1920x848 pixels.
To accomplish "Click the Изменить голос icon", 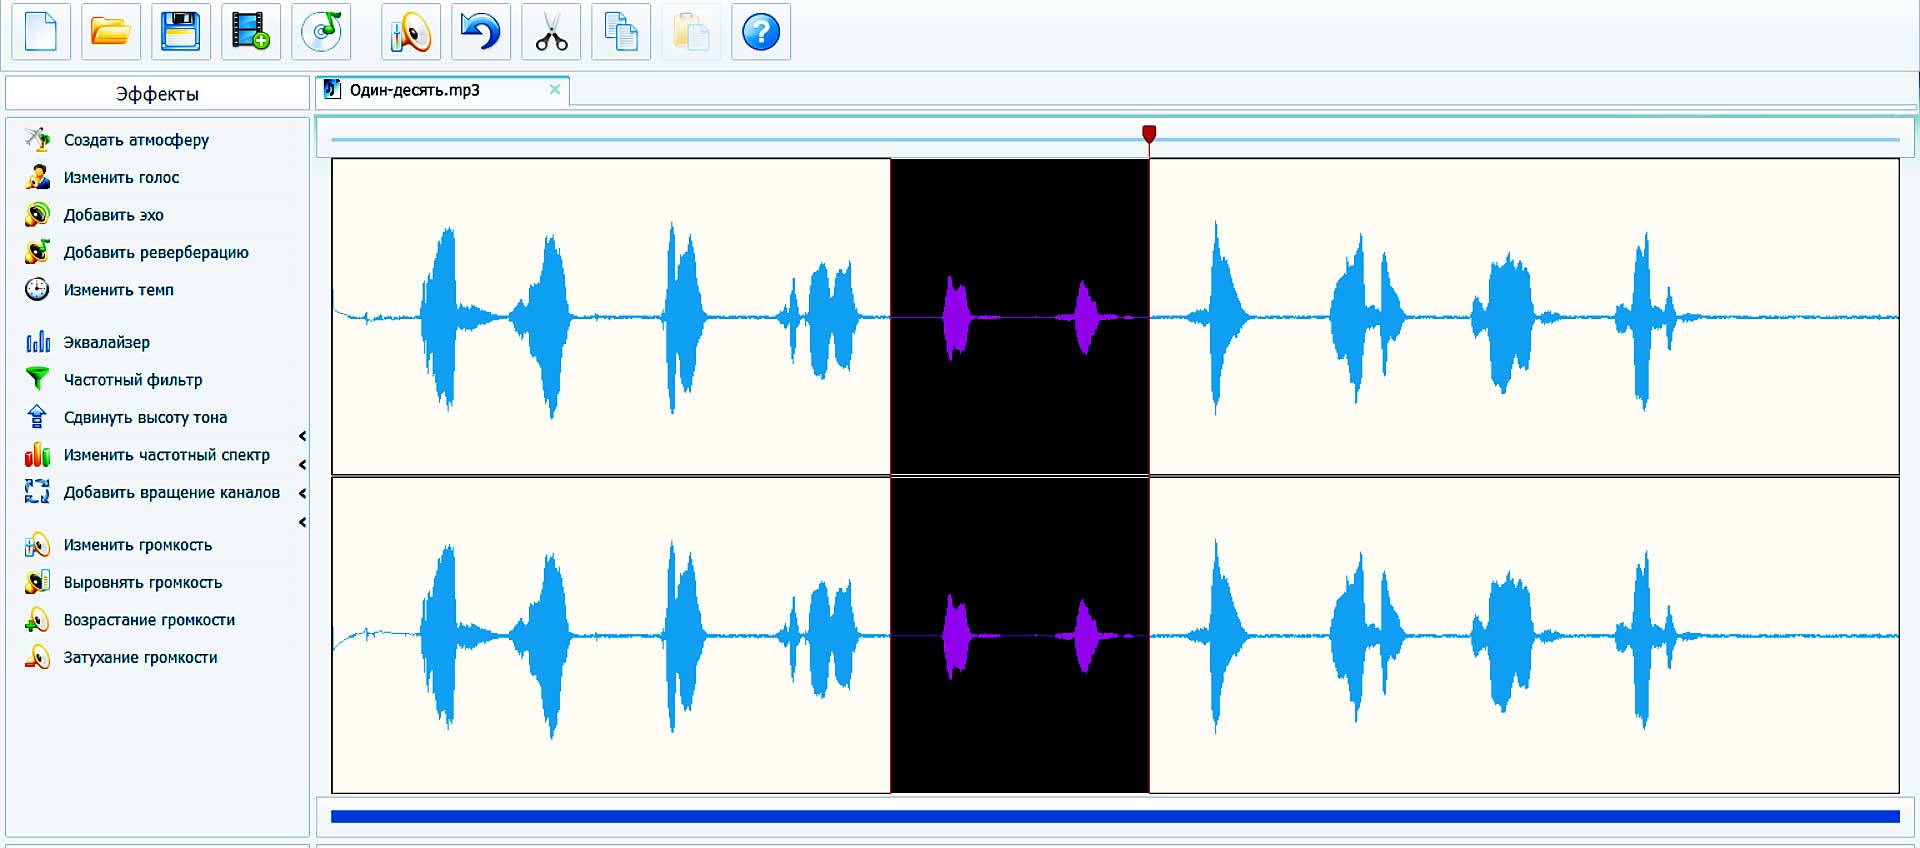I will point(37,177).
